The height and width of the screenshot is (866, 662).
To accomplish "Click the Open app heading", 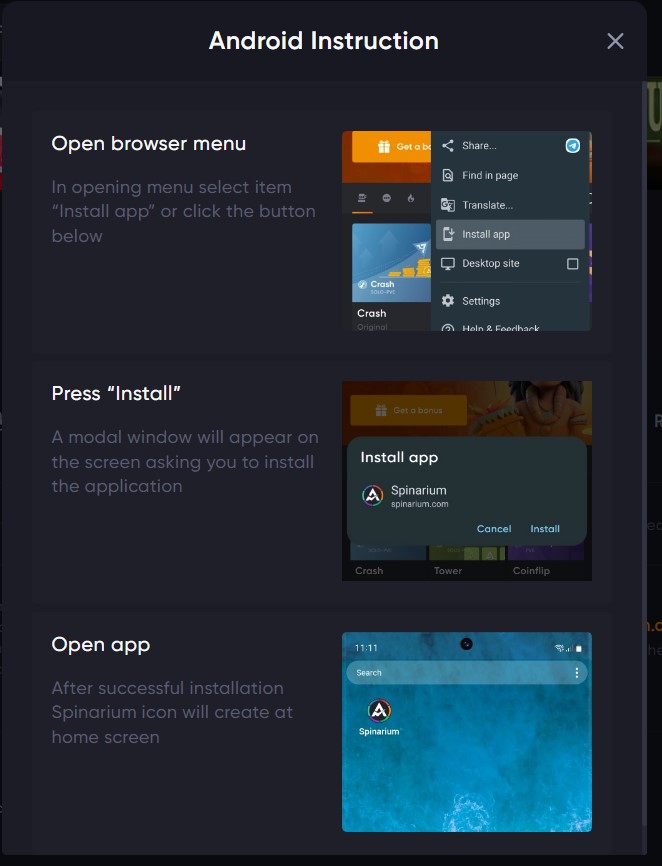I will [x=100, y=645].
